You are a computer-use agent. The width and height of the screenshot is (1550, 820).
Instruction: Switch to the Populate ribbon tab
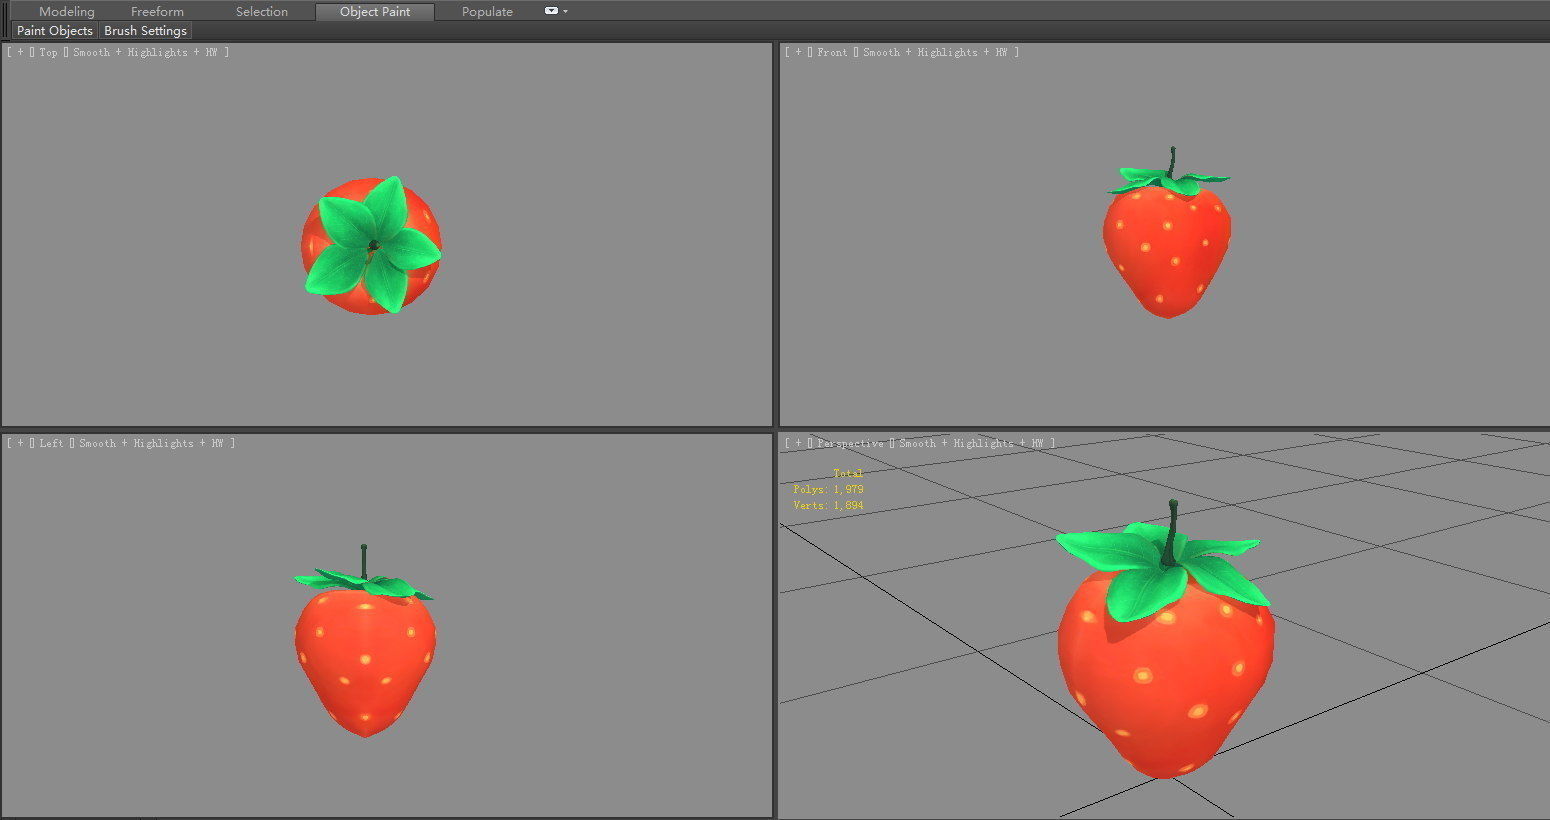487,12
